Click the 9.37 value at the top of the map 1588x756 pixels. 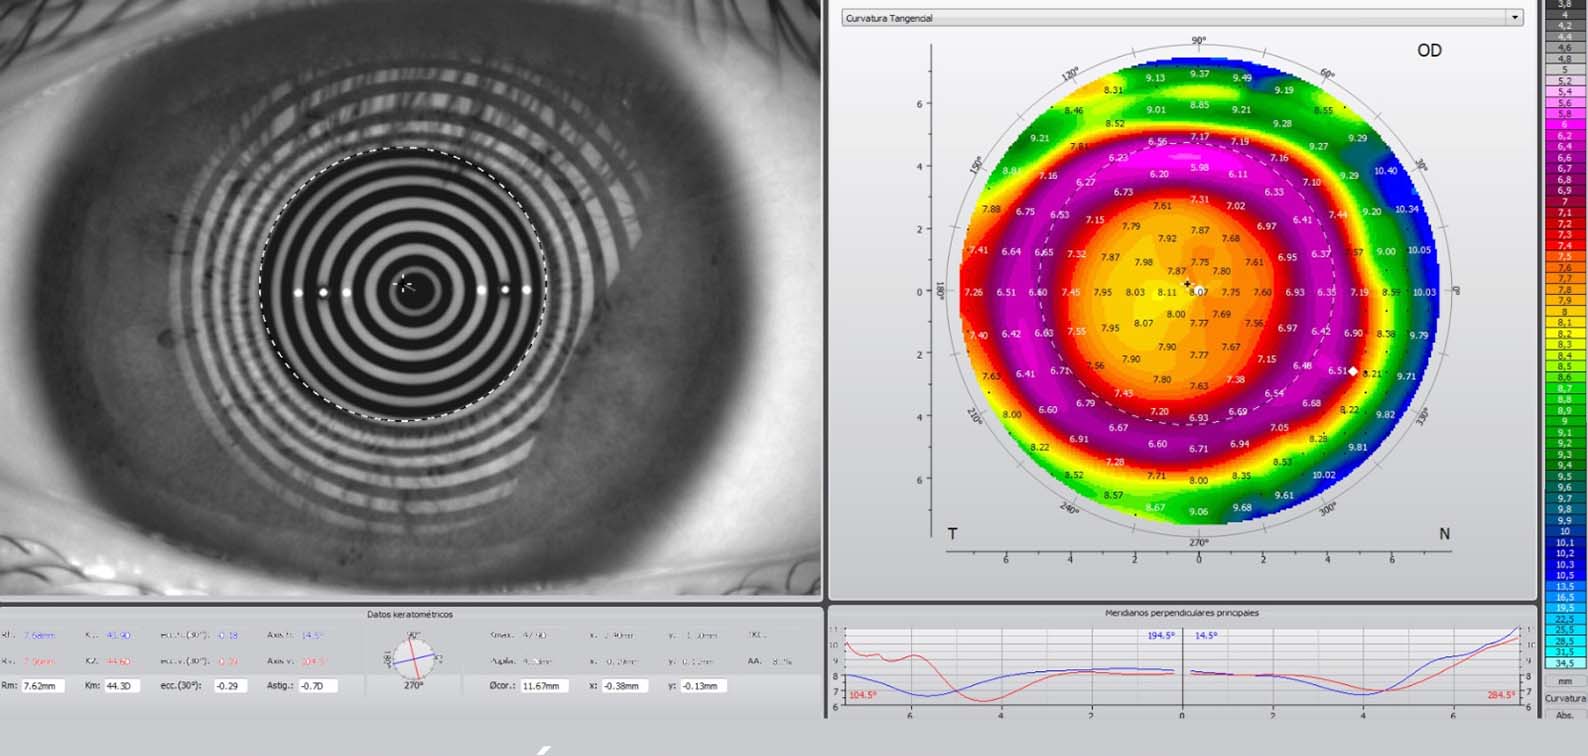pos(1199,74)
